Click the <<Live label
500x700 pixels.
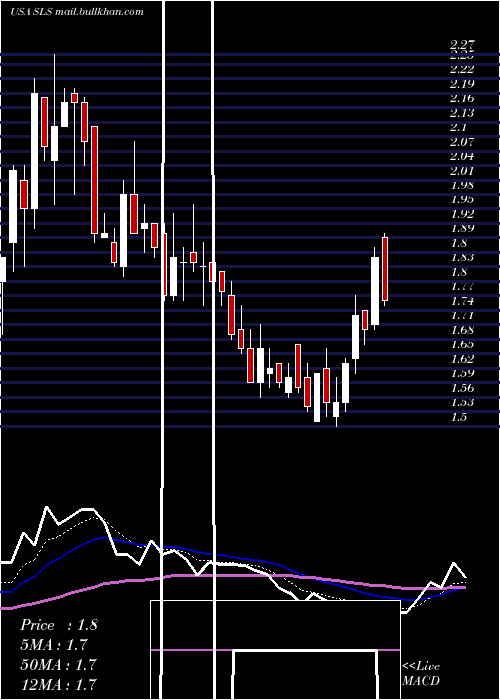[x=421, y=667]
